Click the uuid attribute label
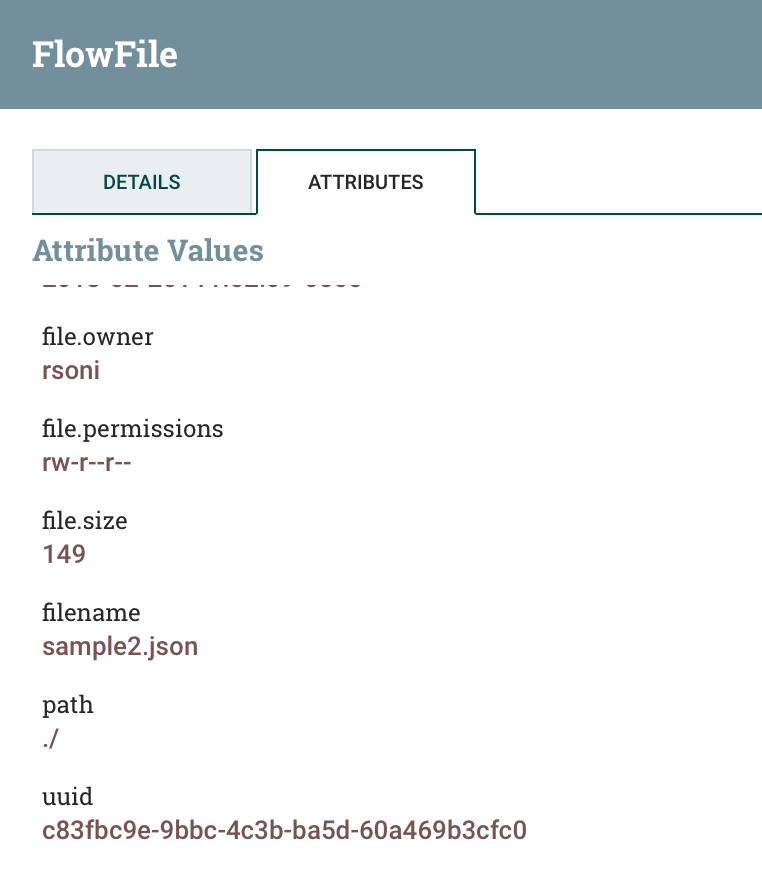This screenshot has width=762, height=886. 68,796
